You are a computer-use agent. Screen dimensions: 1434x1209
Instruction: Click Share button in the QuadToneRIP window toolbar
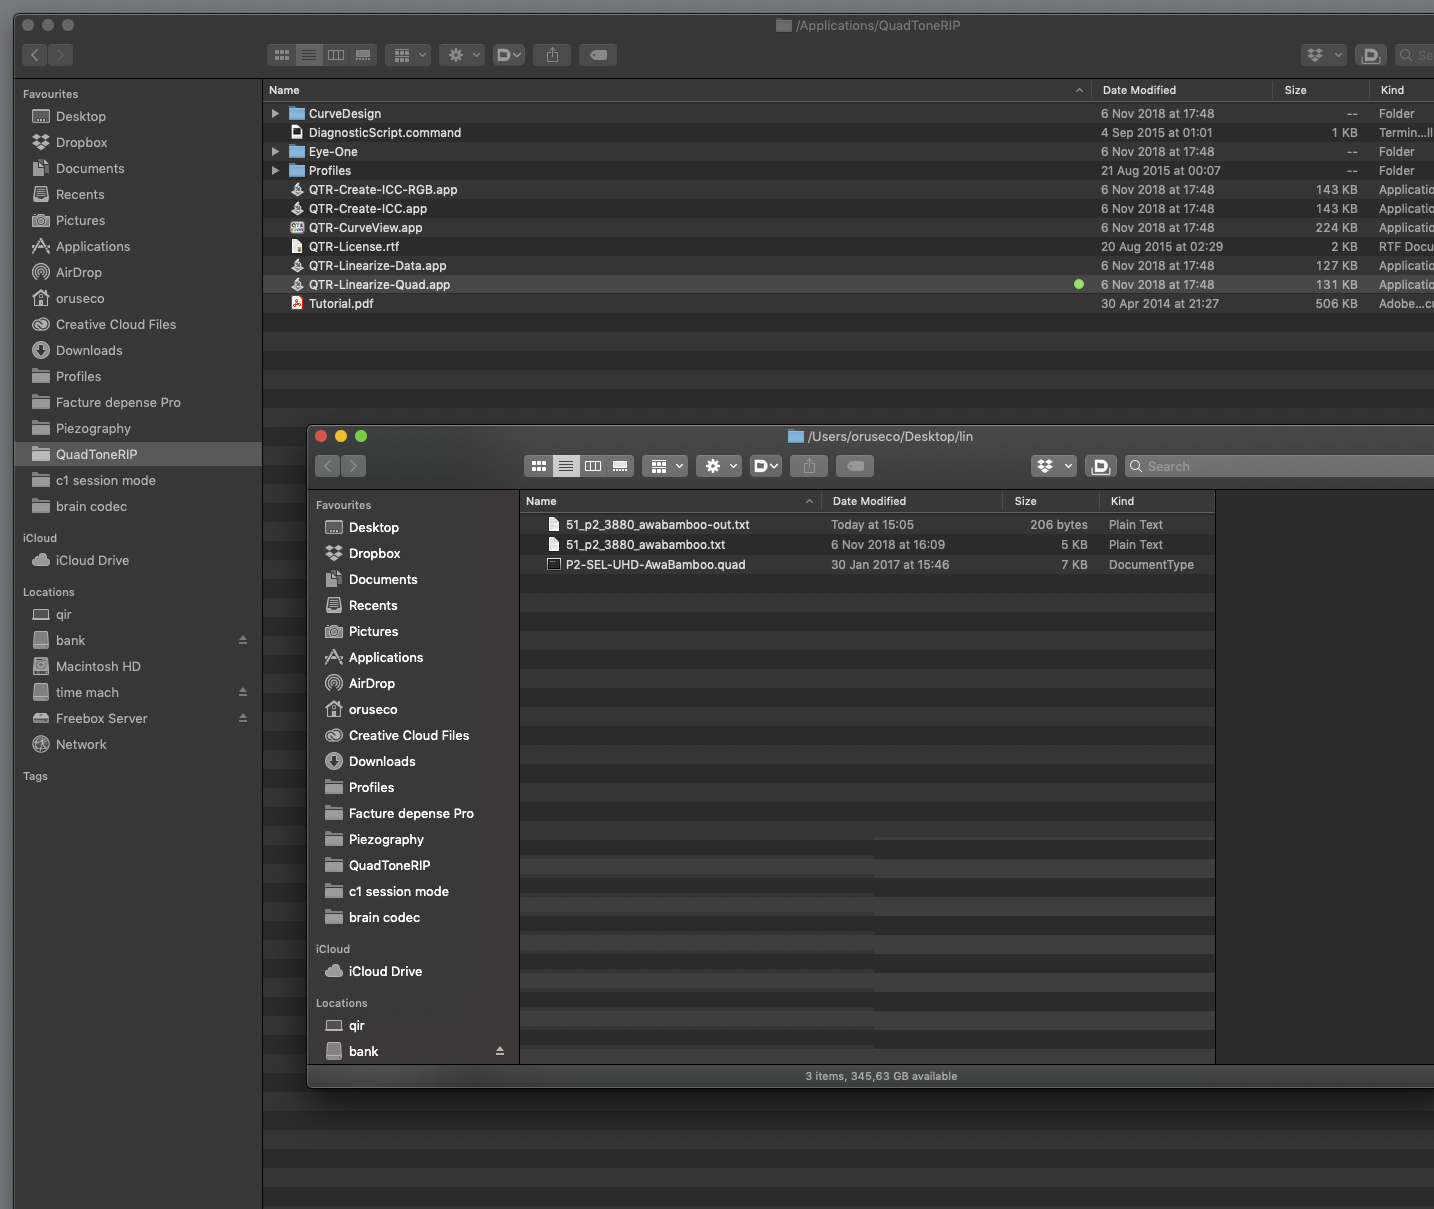tap(552, 55)
